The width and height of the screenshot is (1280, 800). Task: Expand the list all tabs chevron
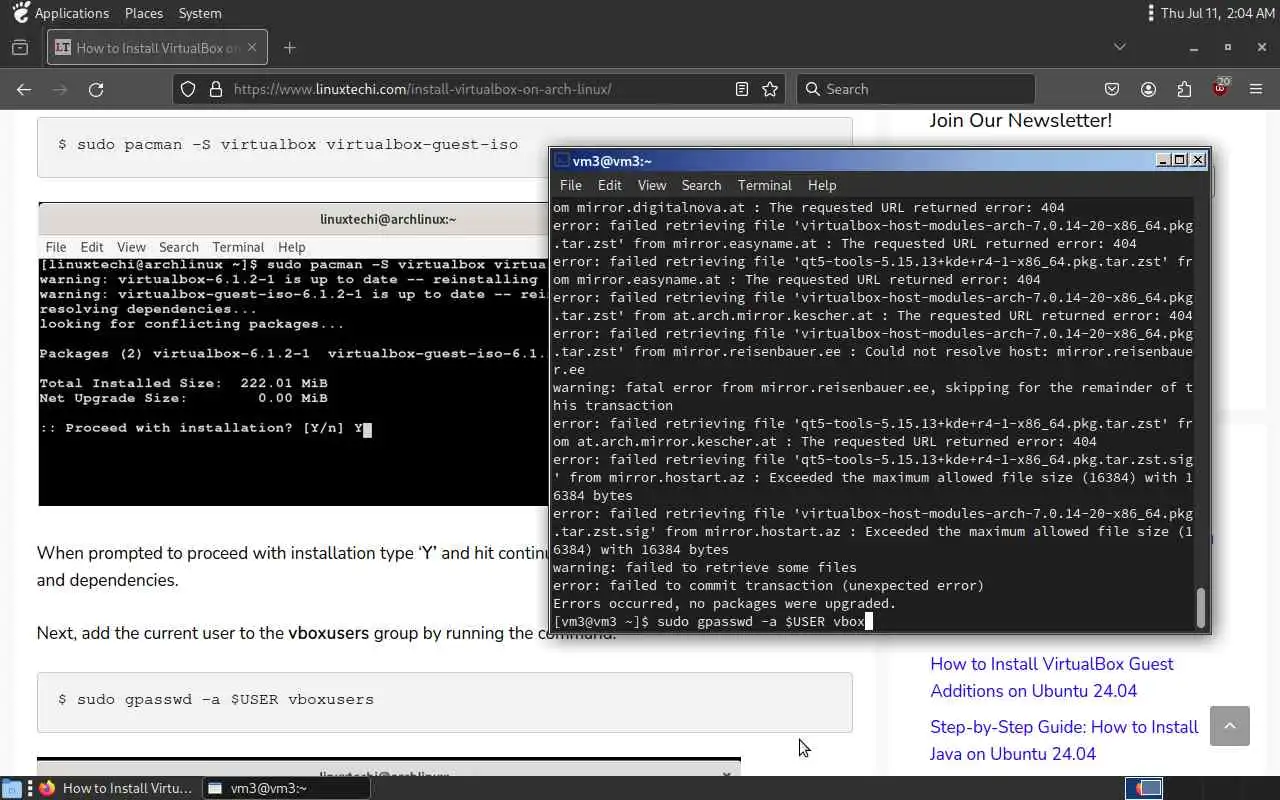(1120, 47)
